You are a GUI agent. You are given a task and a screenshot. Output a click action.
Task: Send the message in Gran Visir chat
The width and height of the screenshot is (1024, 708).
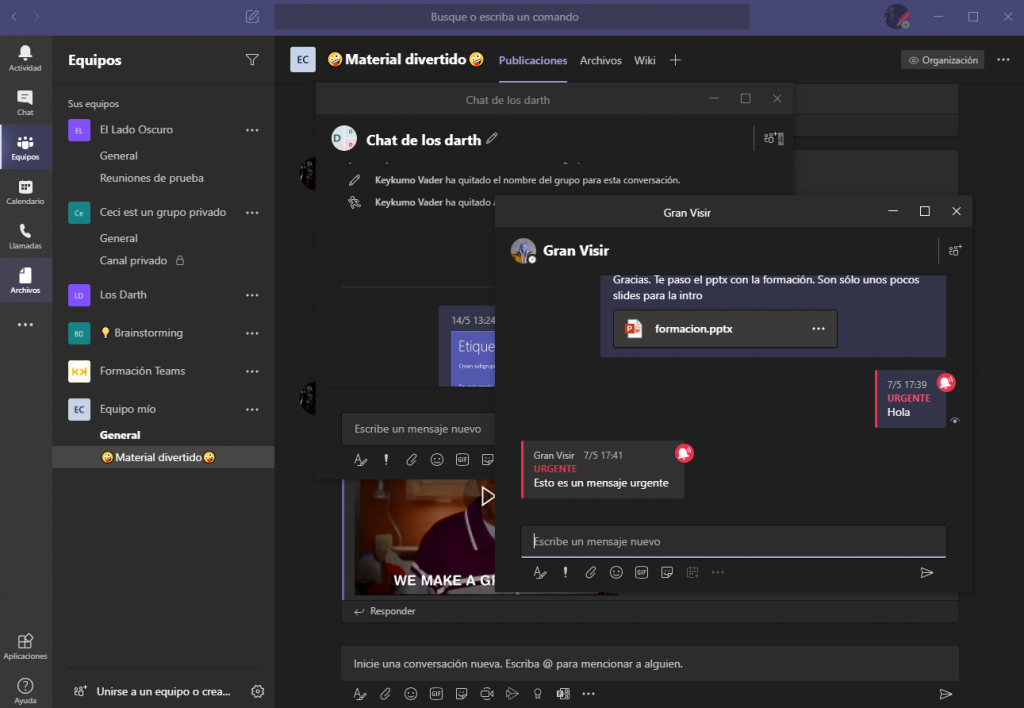tap(926, 572)
